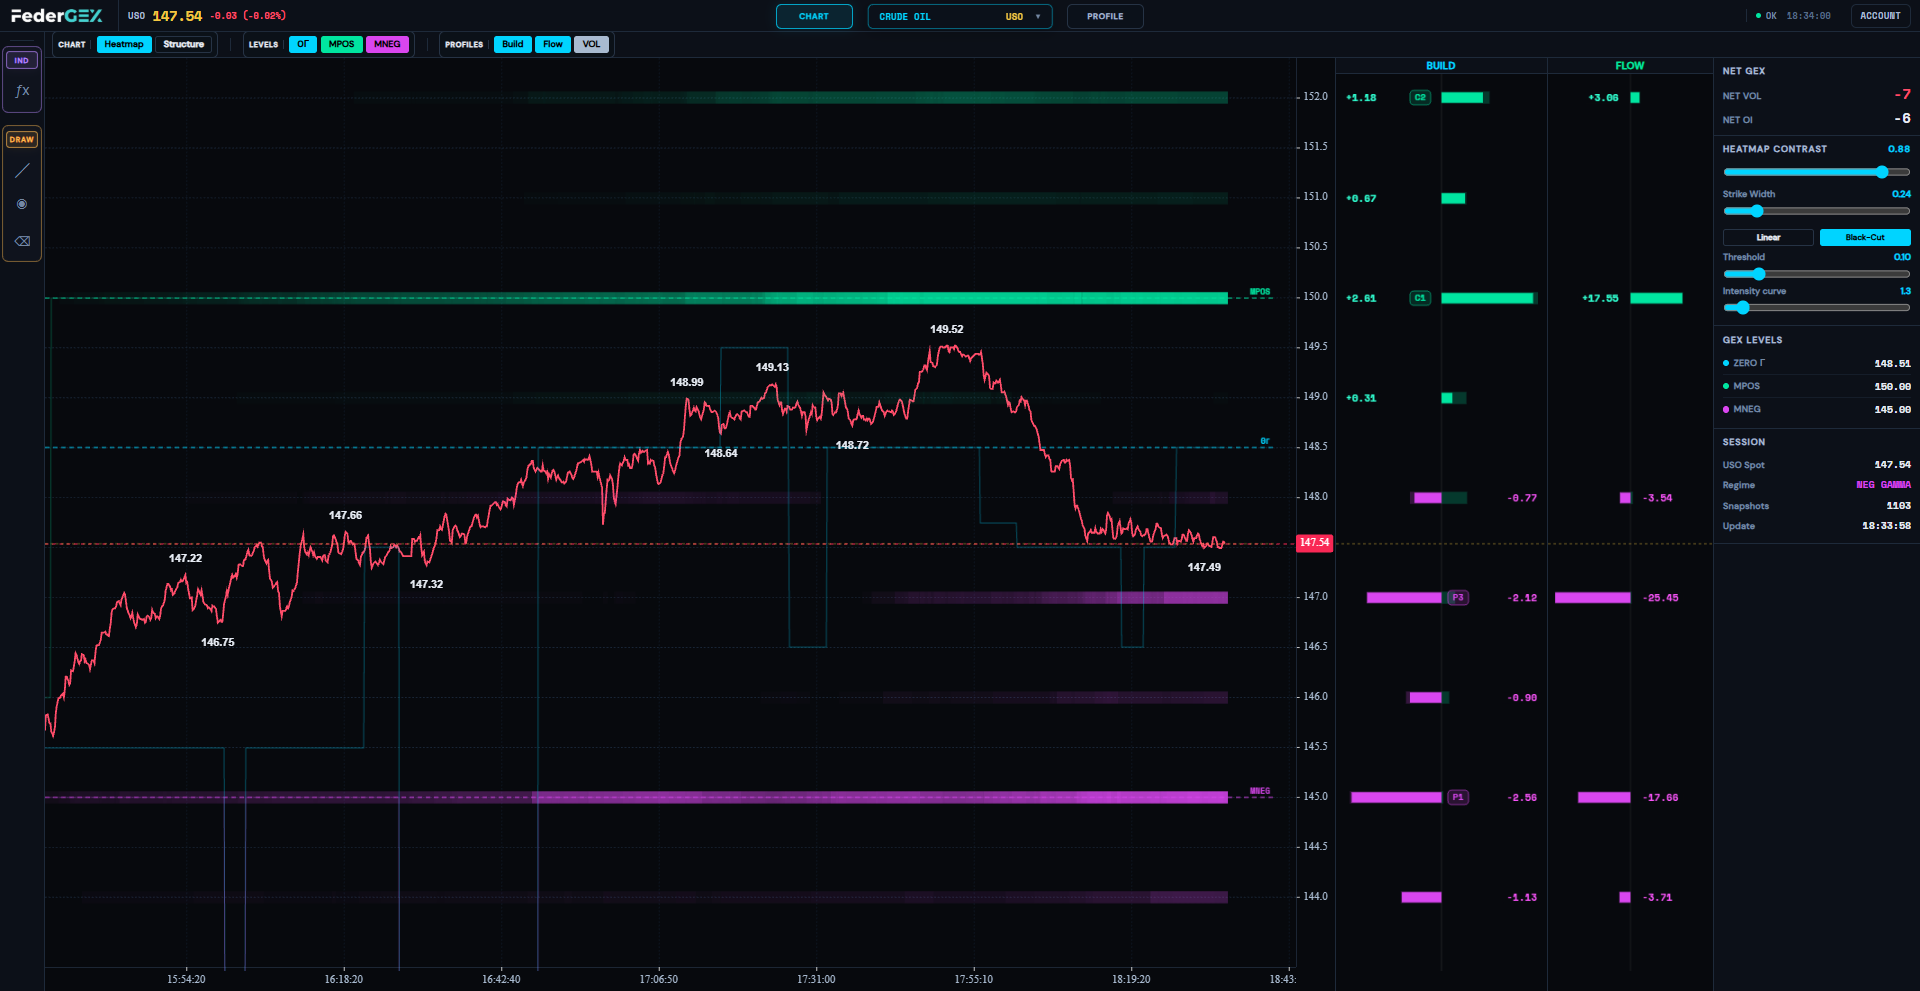The image size is (1920, 991).
Task: Select the Black-Cut heatmap mode
Action: point(1865,238)
